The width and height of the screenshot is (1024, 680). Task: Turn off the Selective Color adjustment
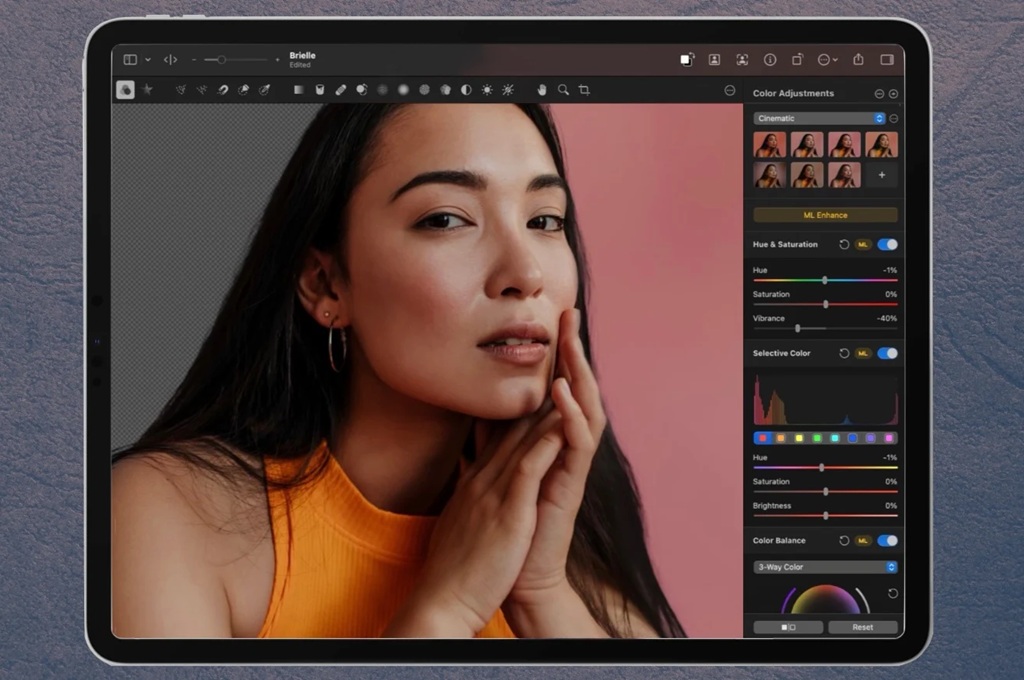click(887, 353)
